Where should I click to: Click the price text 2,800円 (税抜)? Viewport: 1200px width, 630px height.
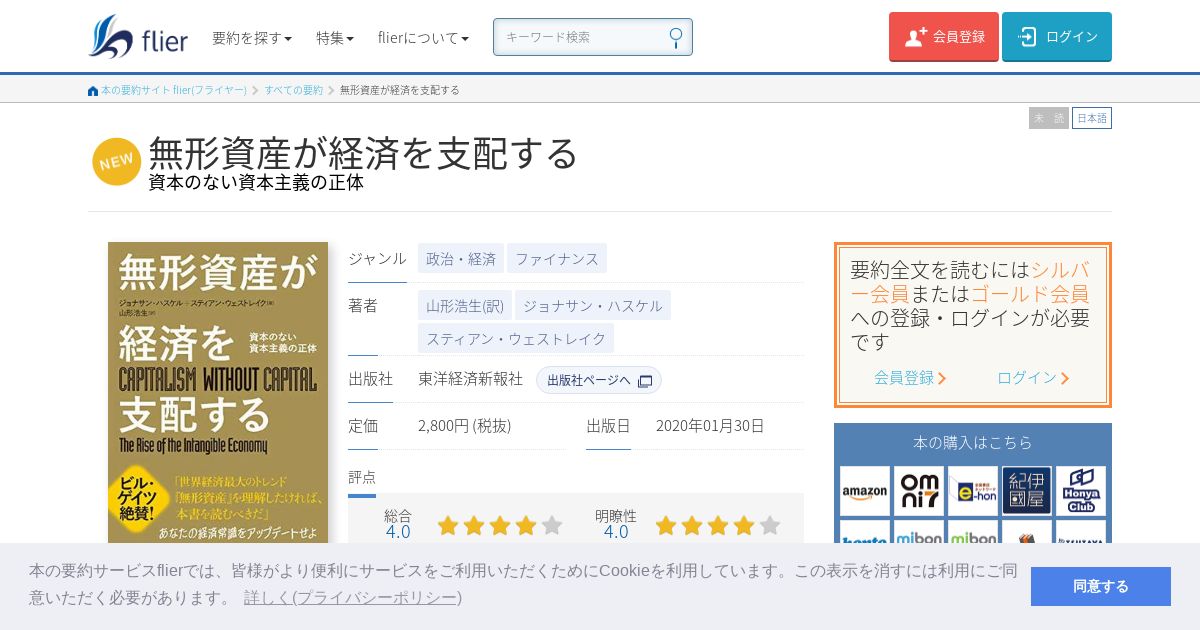click(x=464, y=425)
